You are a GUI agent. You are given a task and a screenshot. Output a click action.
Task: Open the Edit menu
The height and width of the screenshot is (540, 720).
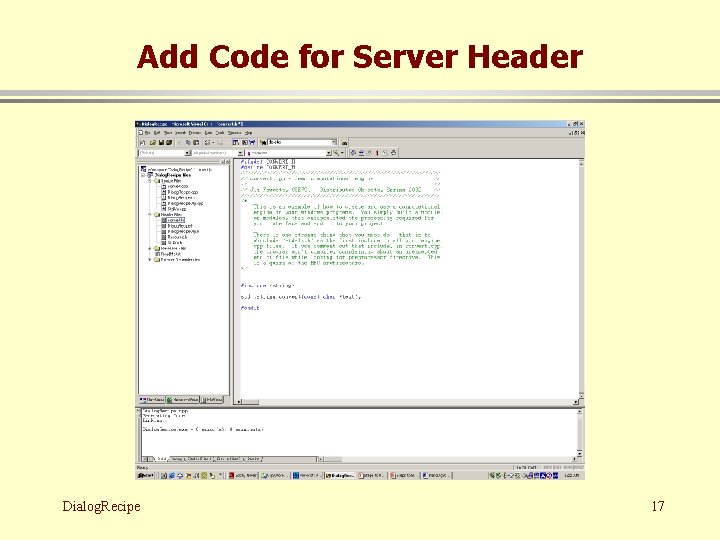point(157,133)
